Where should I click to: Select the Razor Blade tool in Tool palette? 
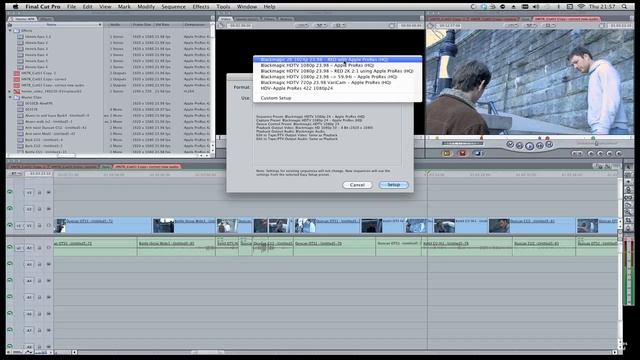point(628,205)
